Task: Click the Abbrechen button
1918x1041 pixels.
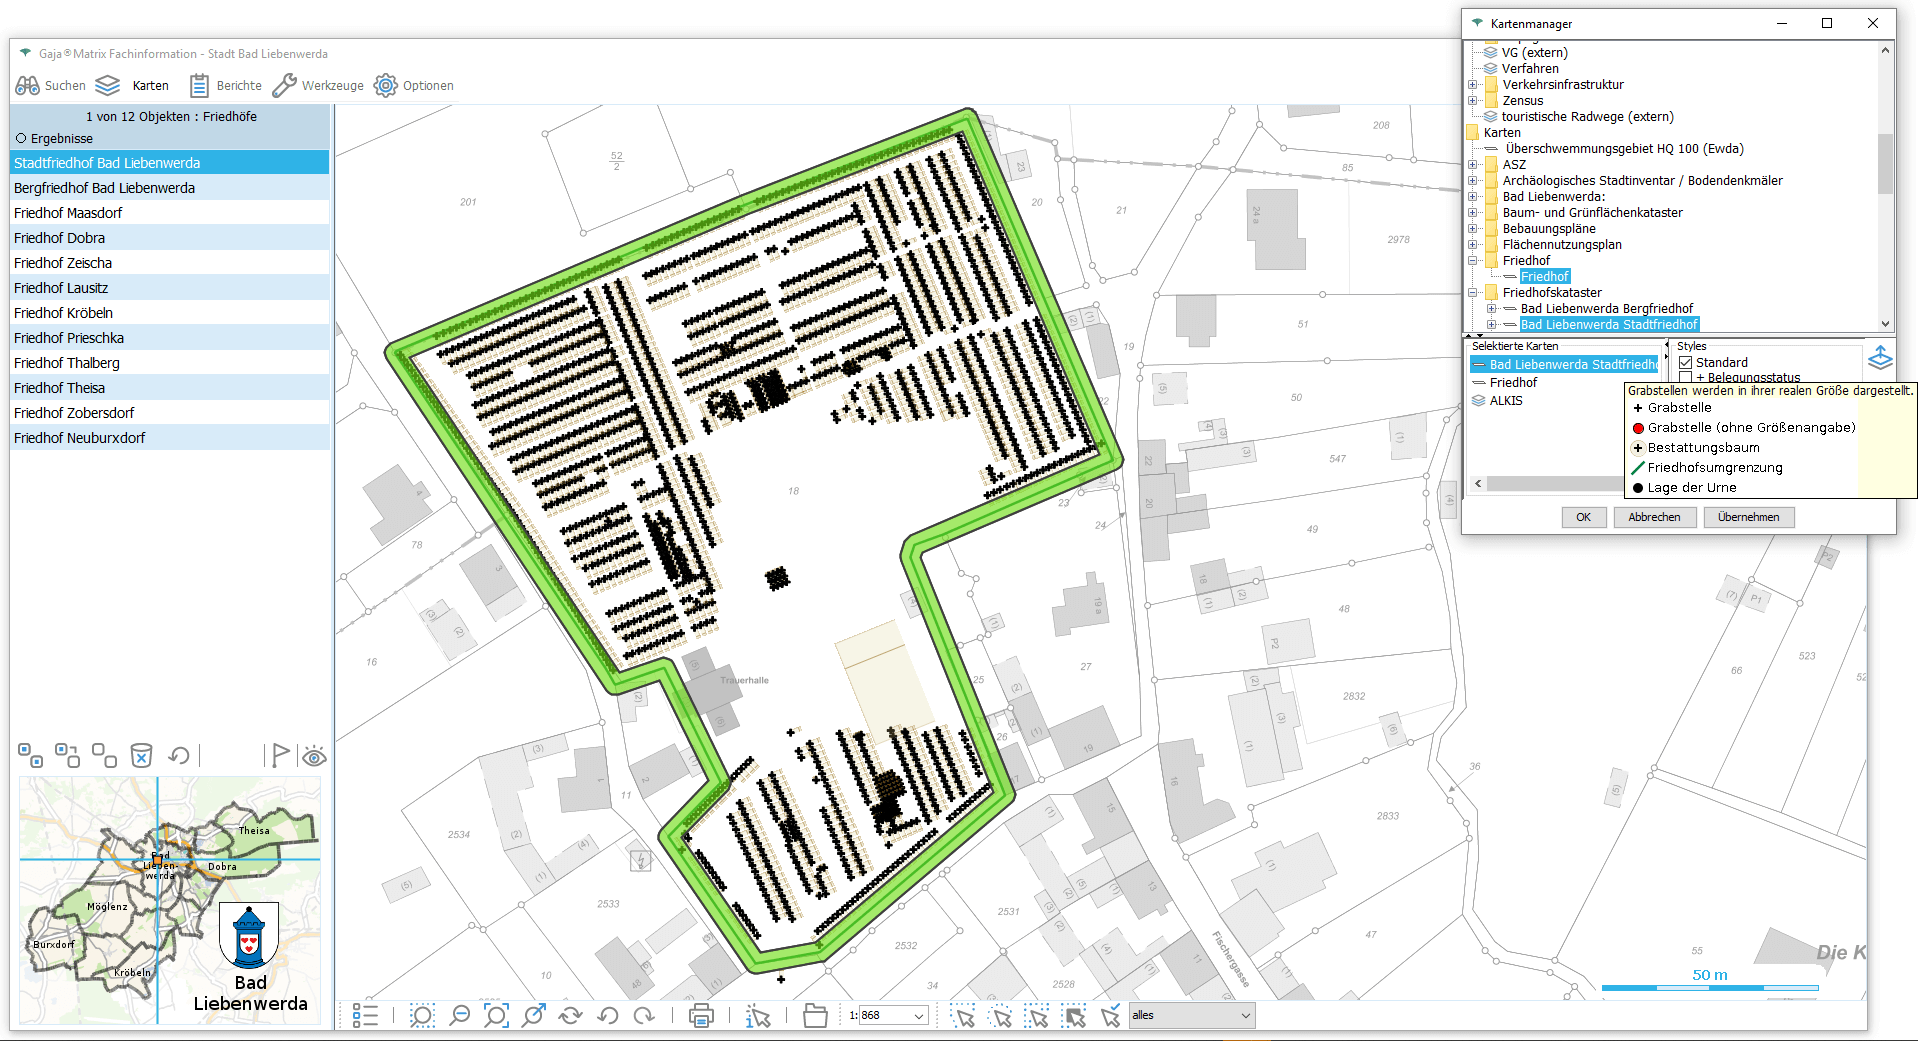Action: pyautogui.click(x=1654, y=517)
